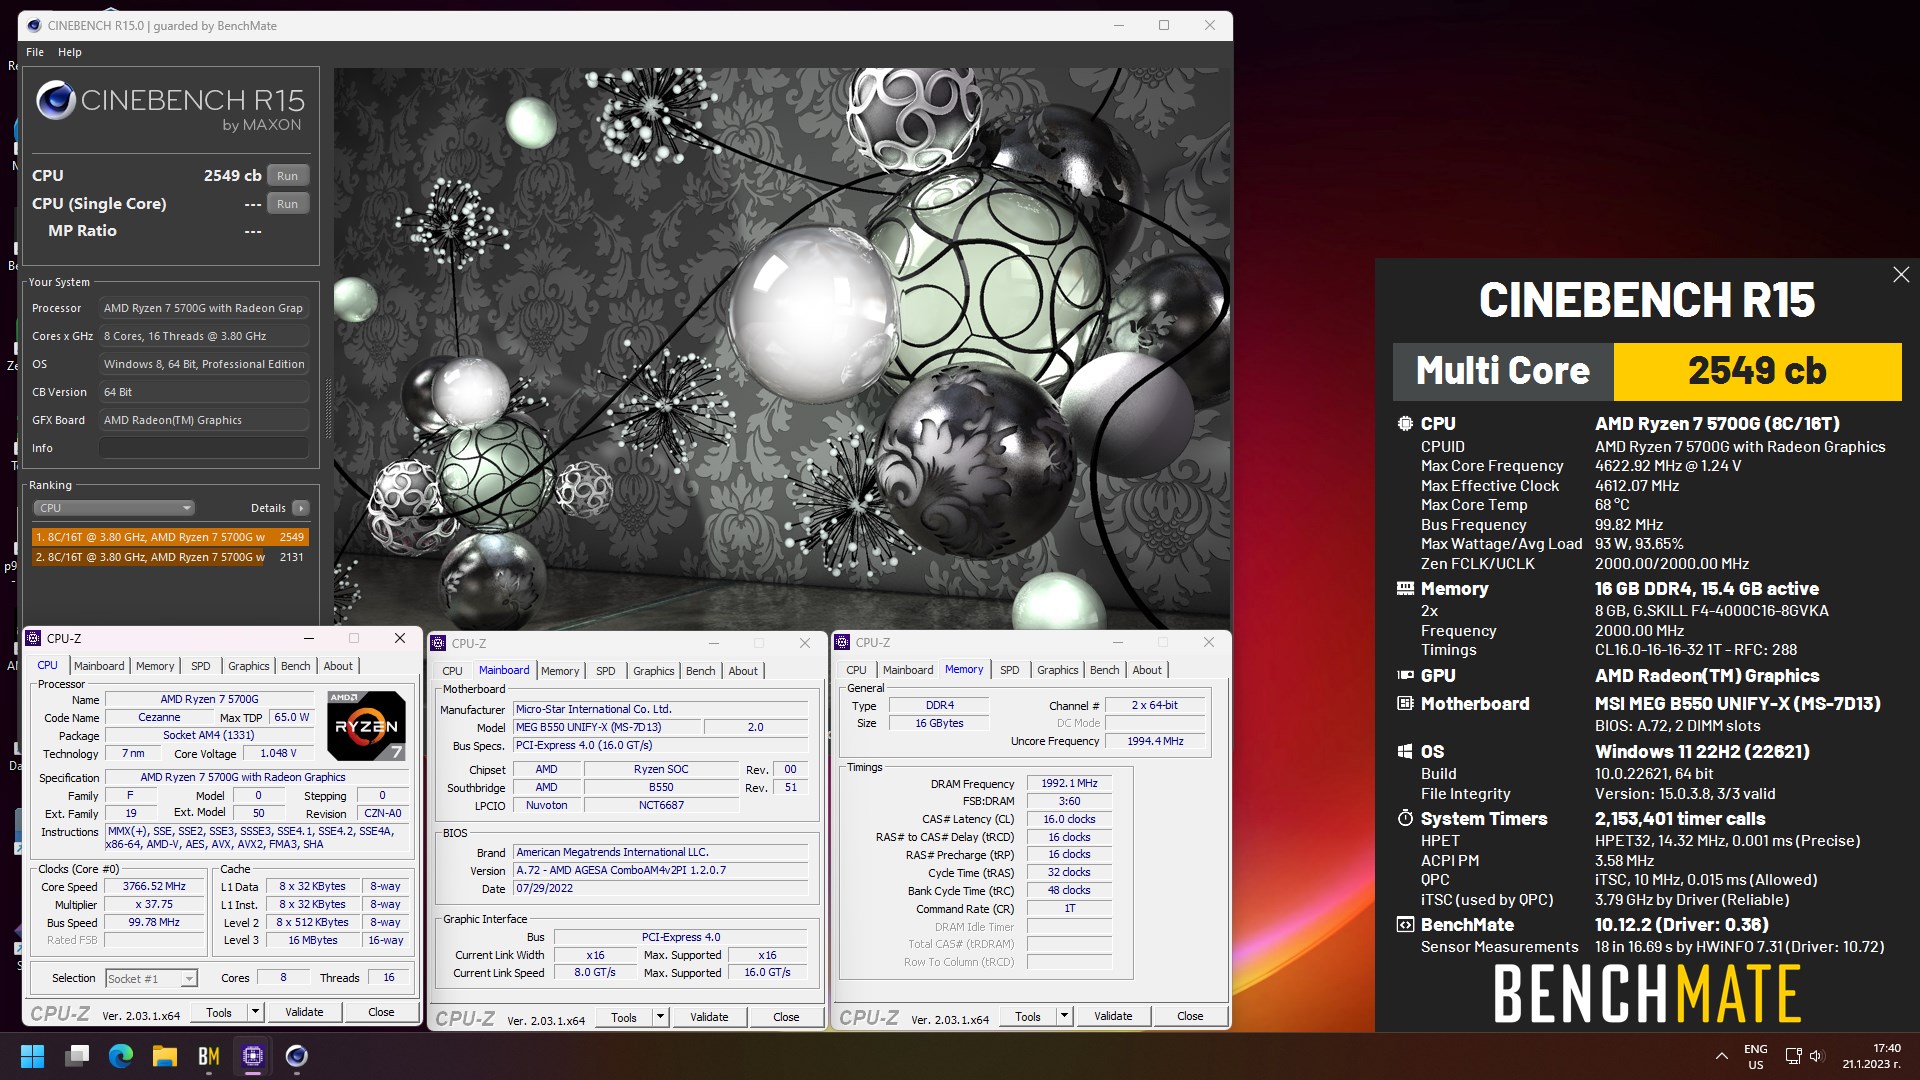1920x1080 pixels.
Task: Open Graphics tab in left CPU-Z
Action: [249, 666]
